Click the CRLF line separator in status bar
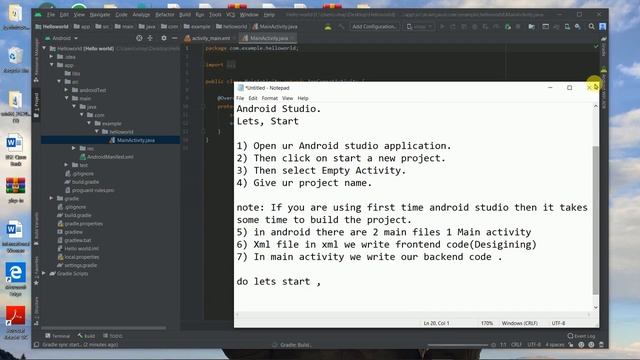 point(516,345)
